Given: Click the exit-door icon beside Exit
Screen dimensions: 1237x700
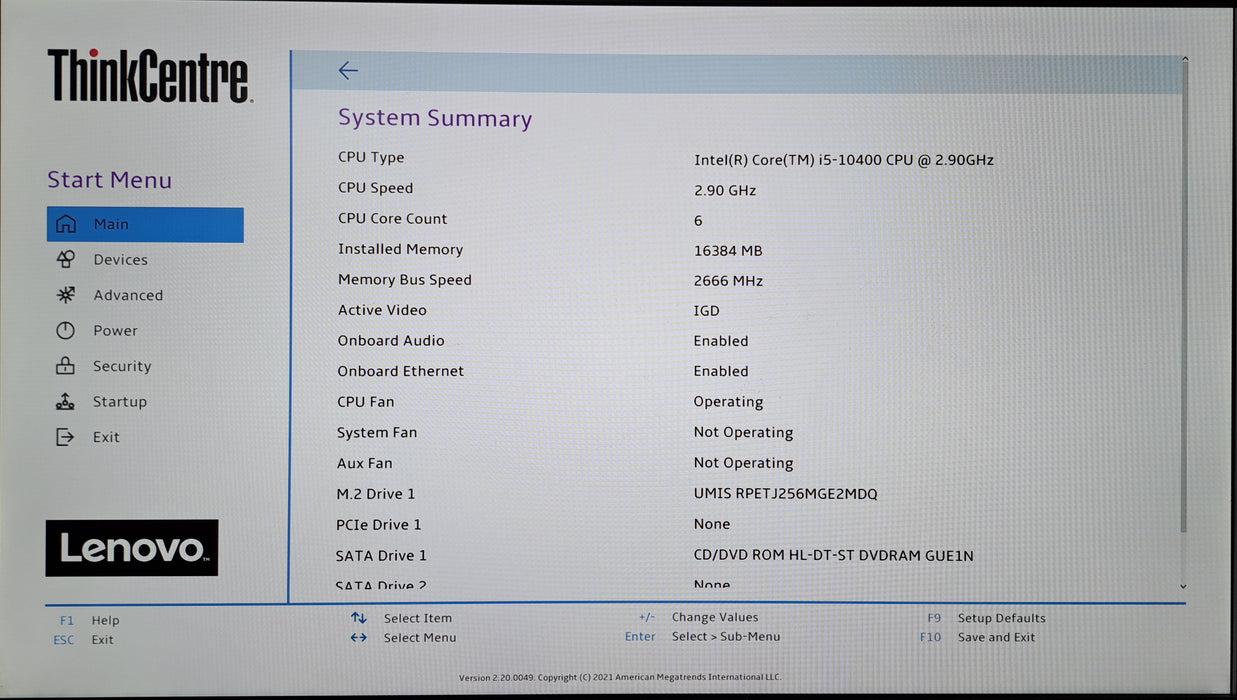Looking at the screenshot, I should coord(65,437).
